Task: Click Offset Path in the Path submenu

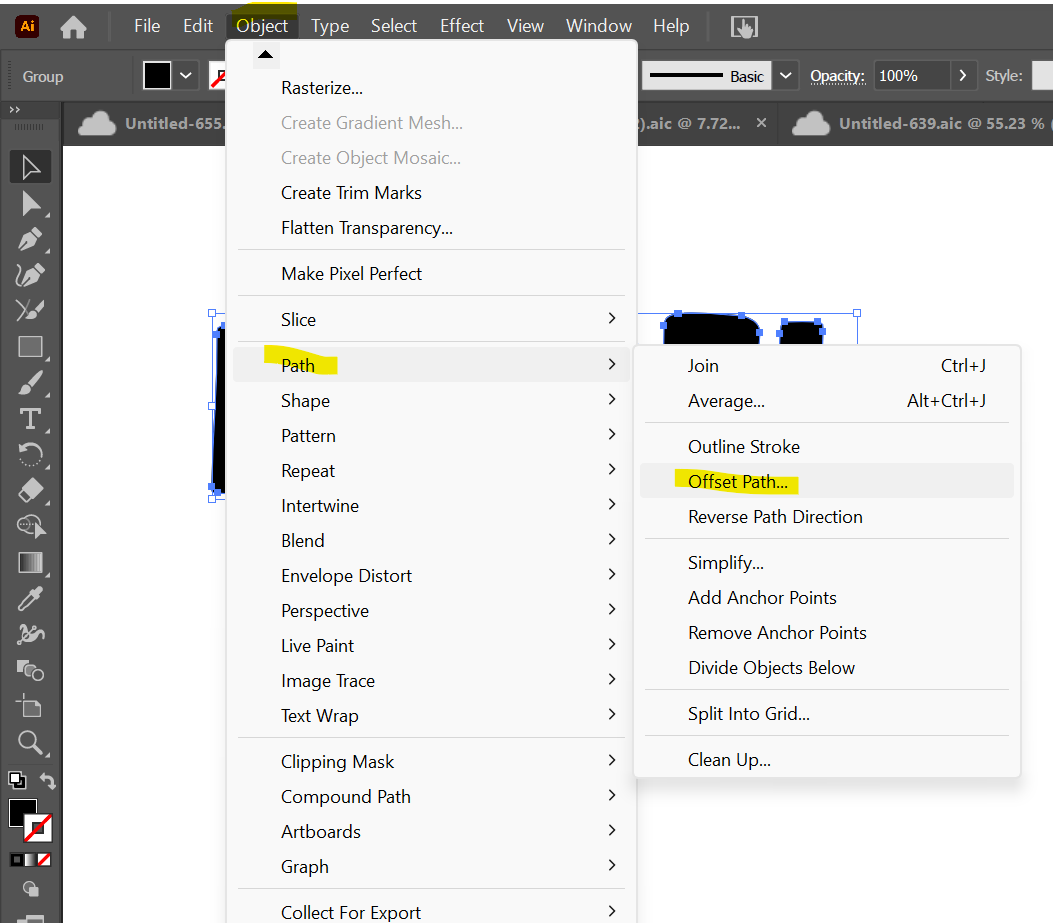Action: 738,482
